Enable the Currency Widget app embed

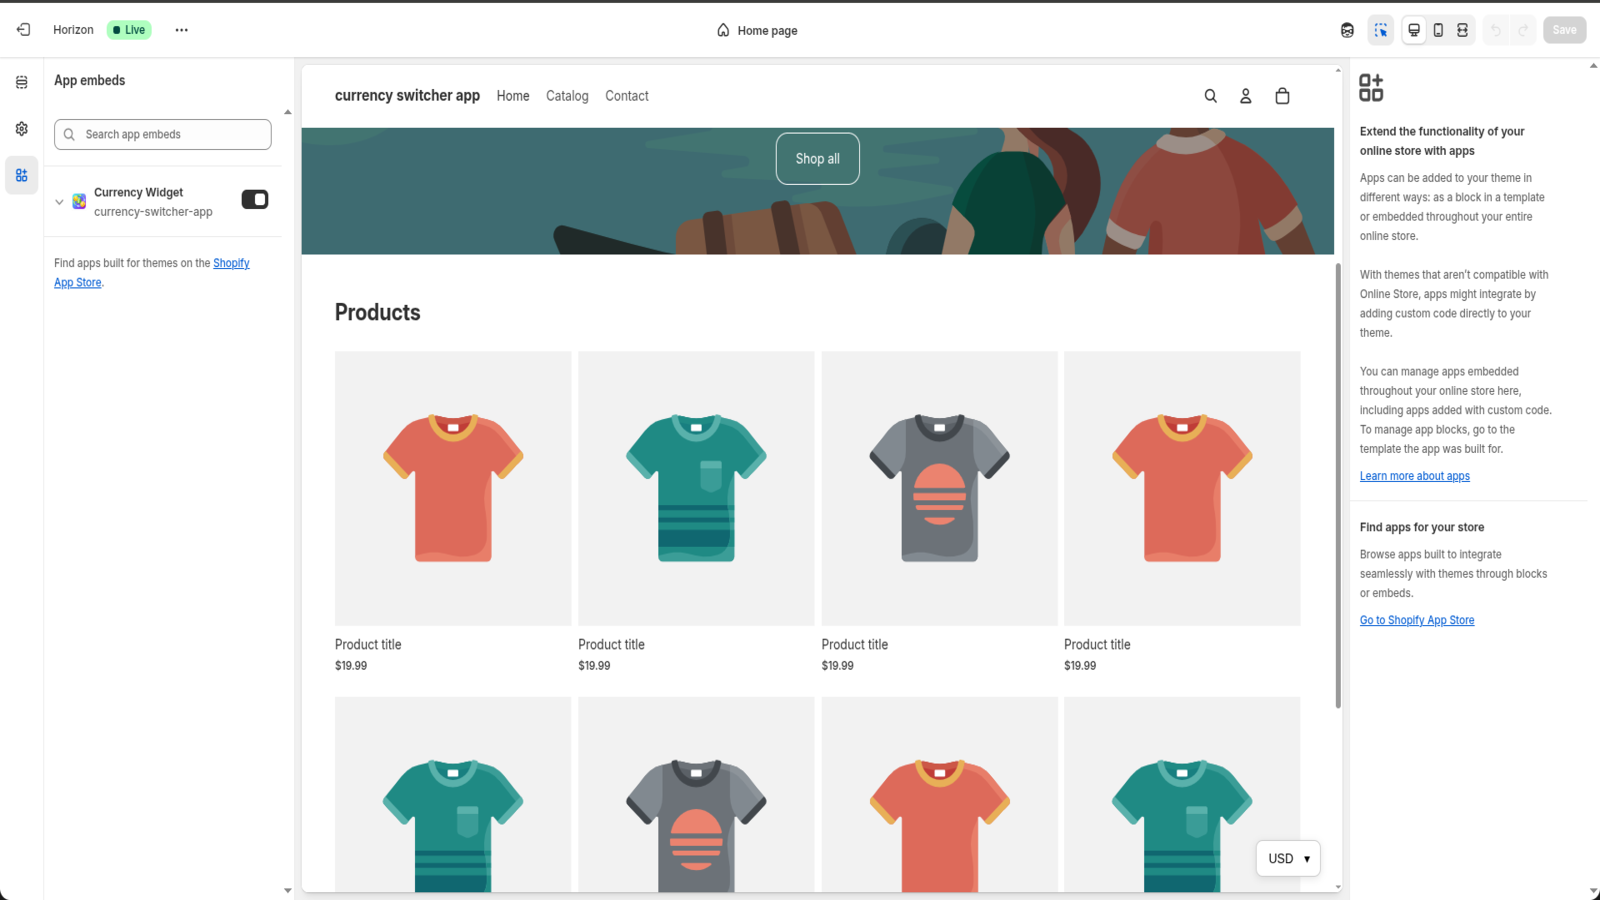(x=255, y=199)
